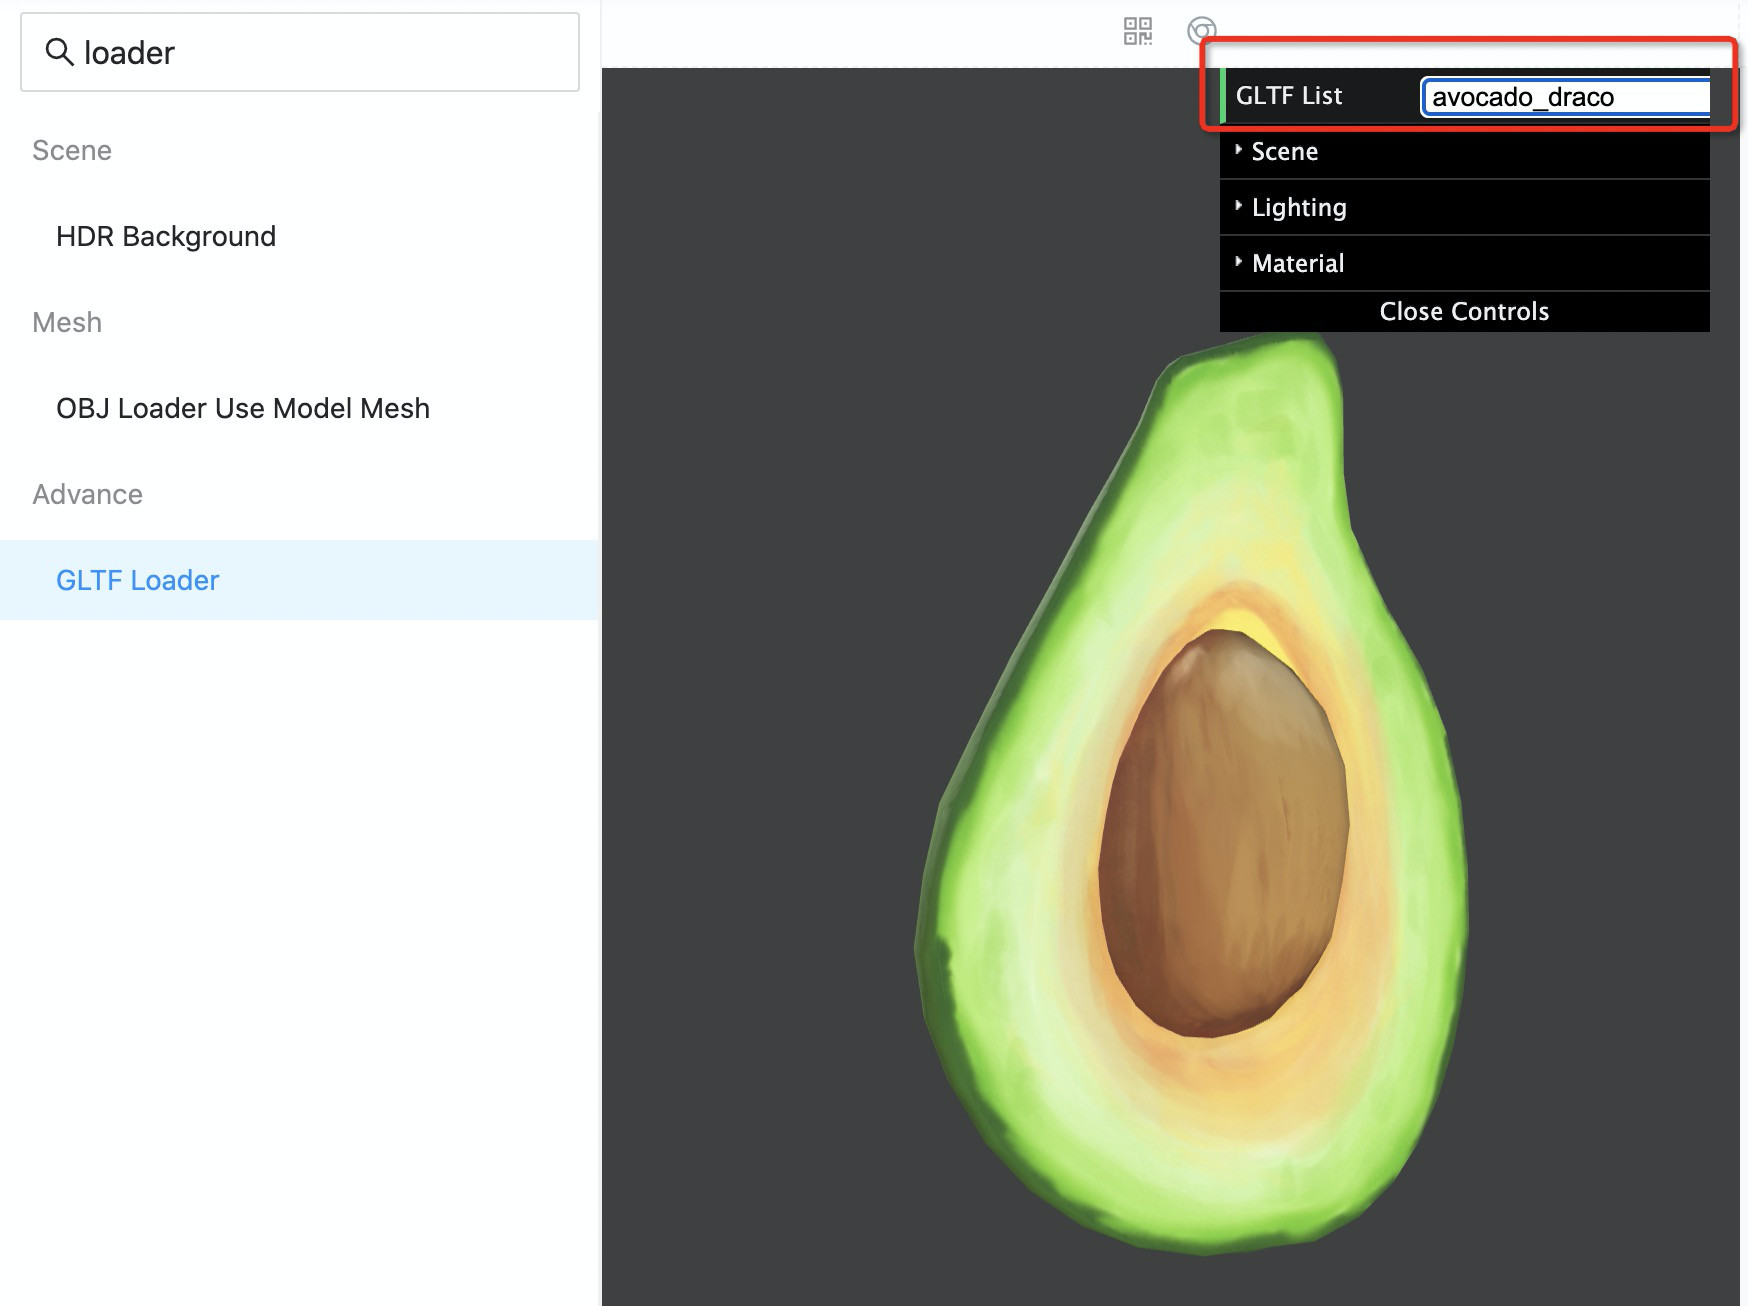Open the HDR Background example
The height and width of the screenshot is (1306, 1748).
pyautogui.click(x=166, y=236)
